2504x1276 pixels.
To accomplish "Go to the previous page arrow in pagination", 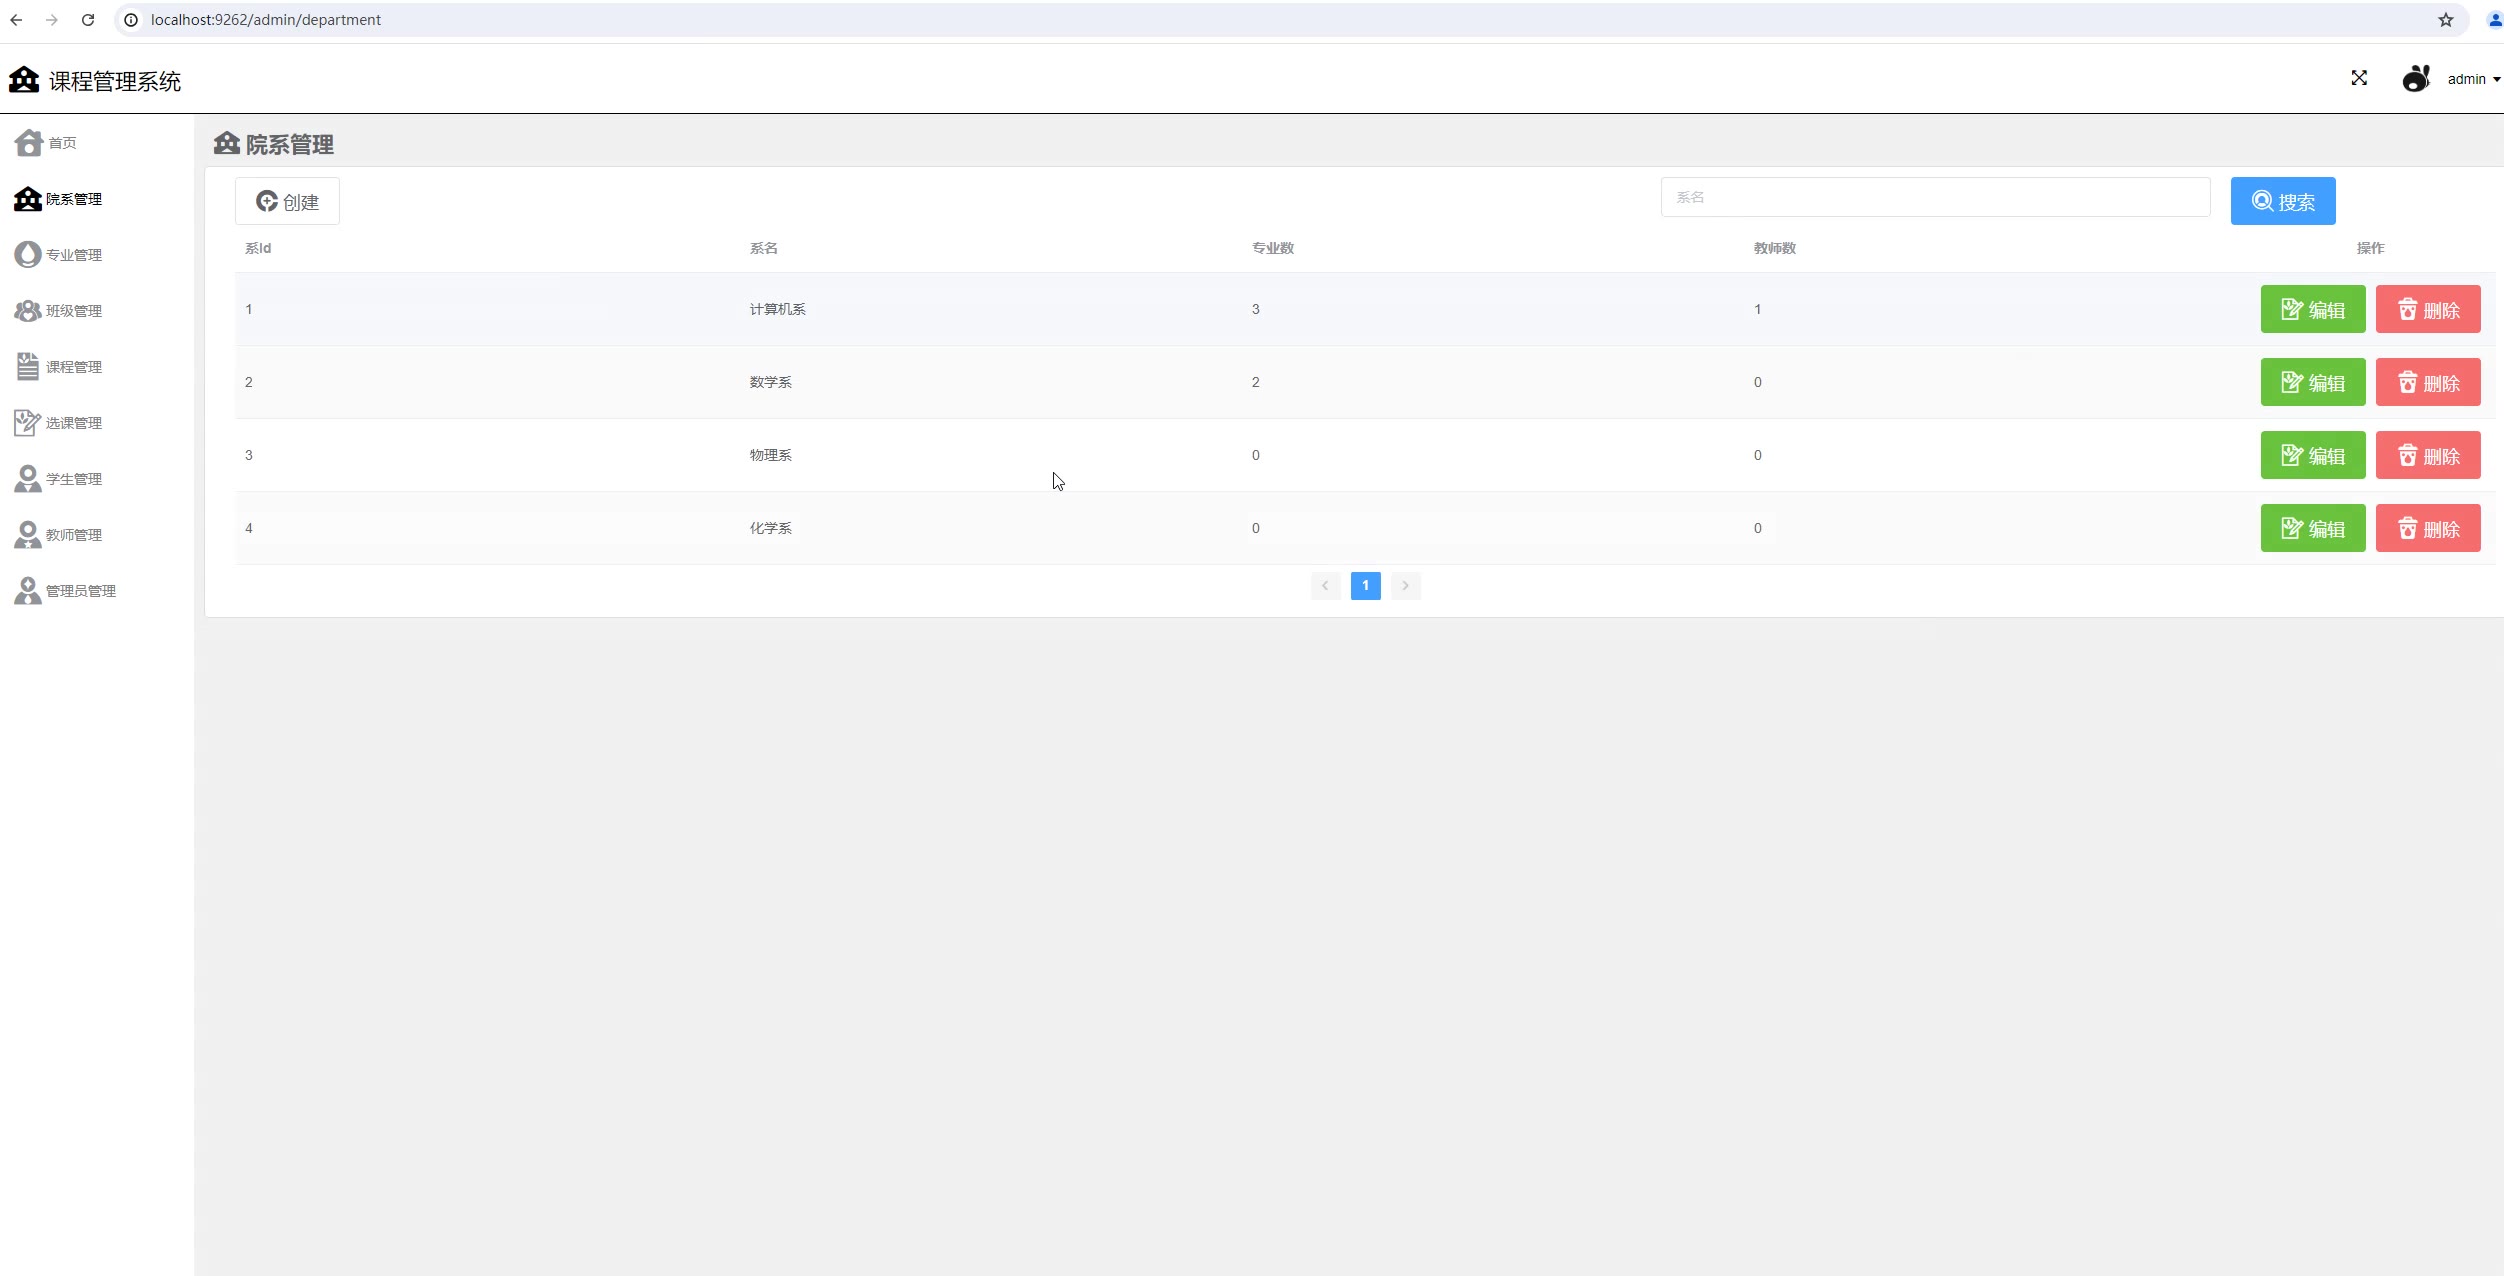I will (x=1325, y=586).
